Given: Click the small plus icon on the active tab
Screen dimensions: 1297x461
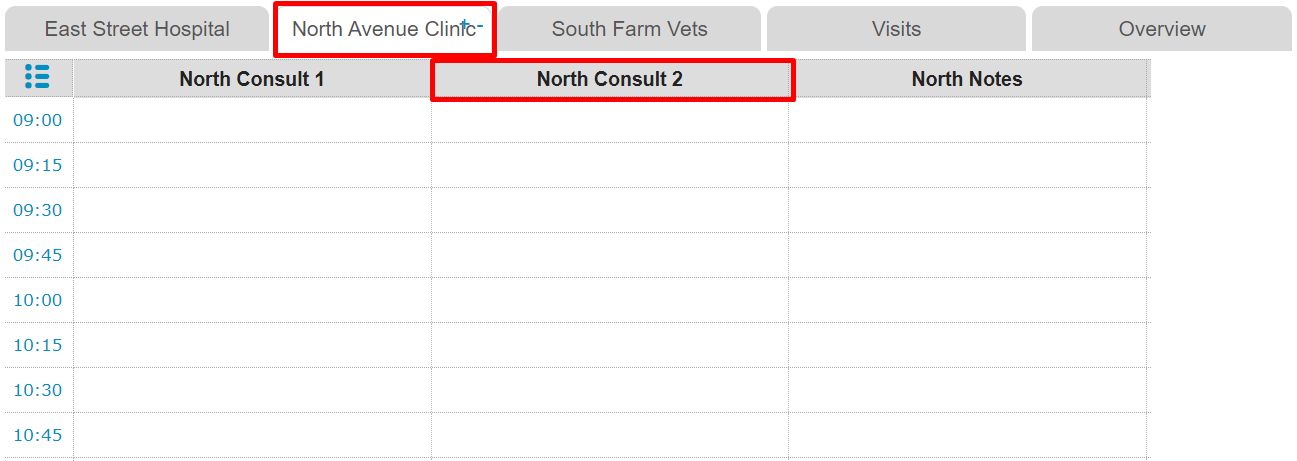Looking at the screenshot, I should click(x=464, y=23).
